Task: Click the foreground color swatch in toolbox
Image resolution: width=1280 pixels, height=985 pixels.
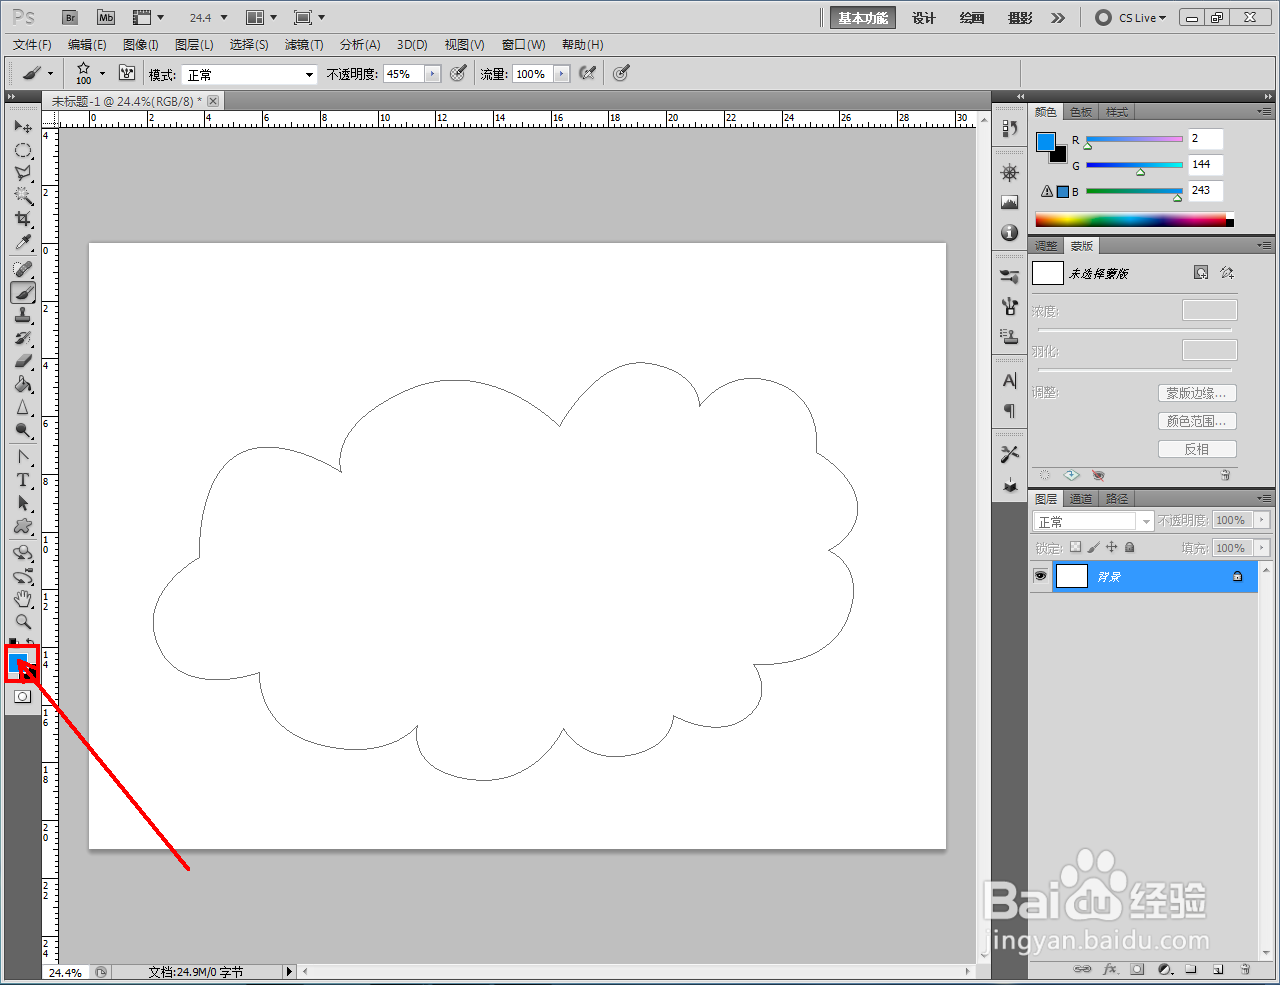Action: [x=18, y=662]
